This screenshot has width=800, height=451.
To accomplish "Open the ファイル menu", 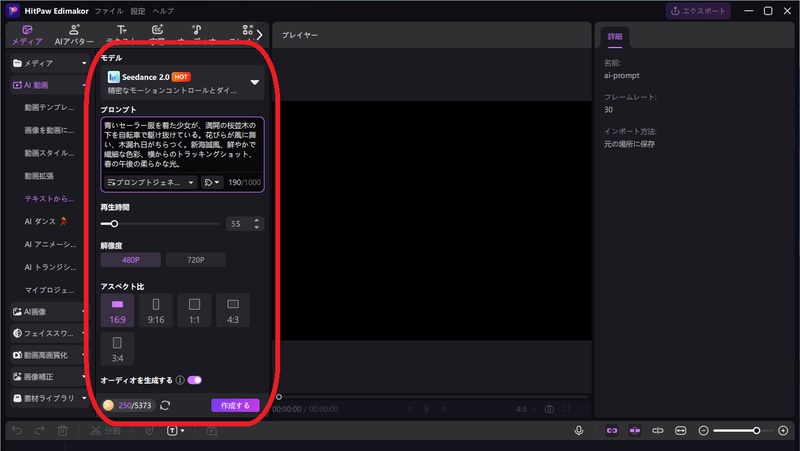I will tap(109, 11).
